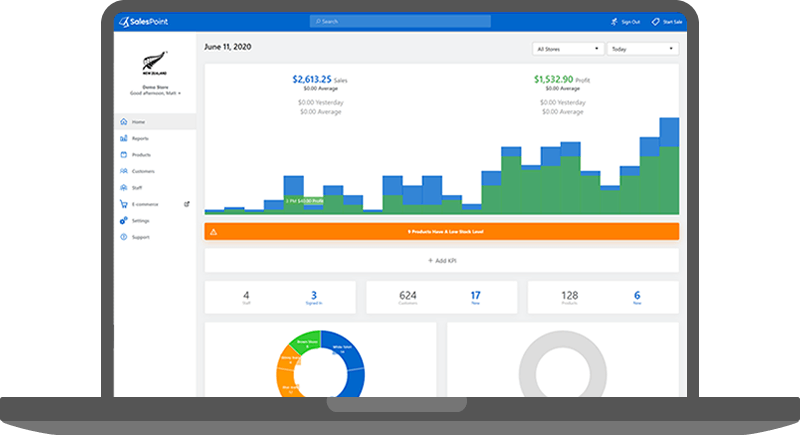Viewport: 800px width, 435px height.
Task: Click the Start Sale label
Action: point(672,22)
